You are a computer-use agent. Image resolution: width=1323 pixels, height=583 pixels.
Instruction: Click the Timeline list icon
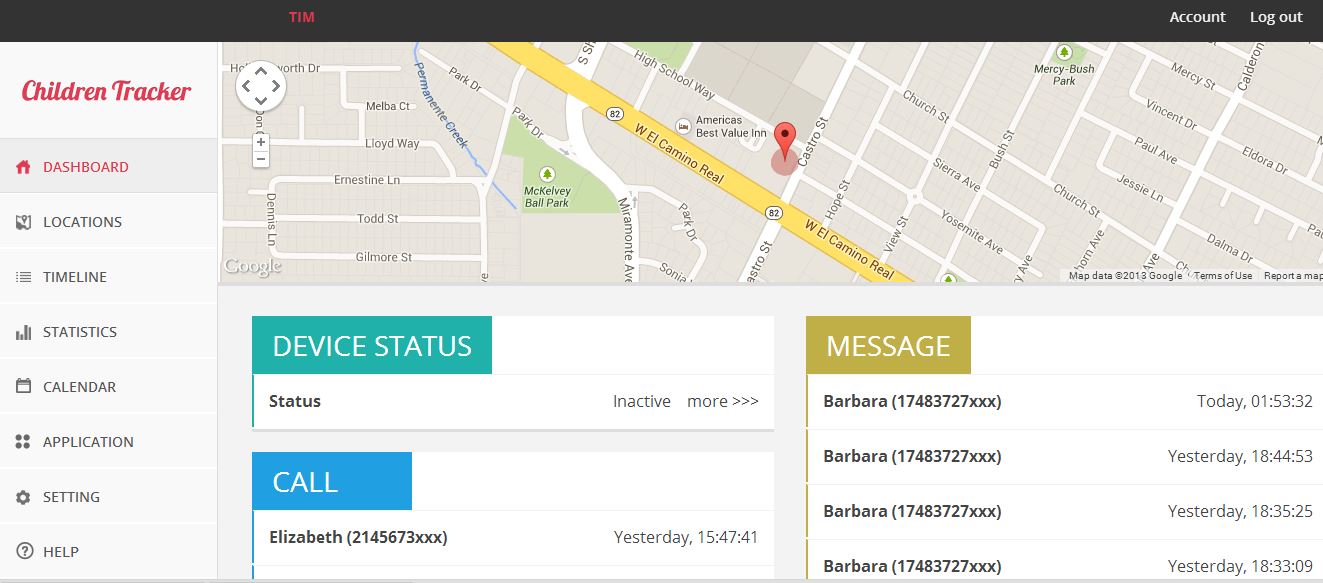[23, 277]
